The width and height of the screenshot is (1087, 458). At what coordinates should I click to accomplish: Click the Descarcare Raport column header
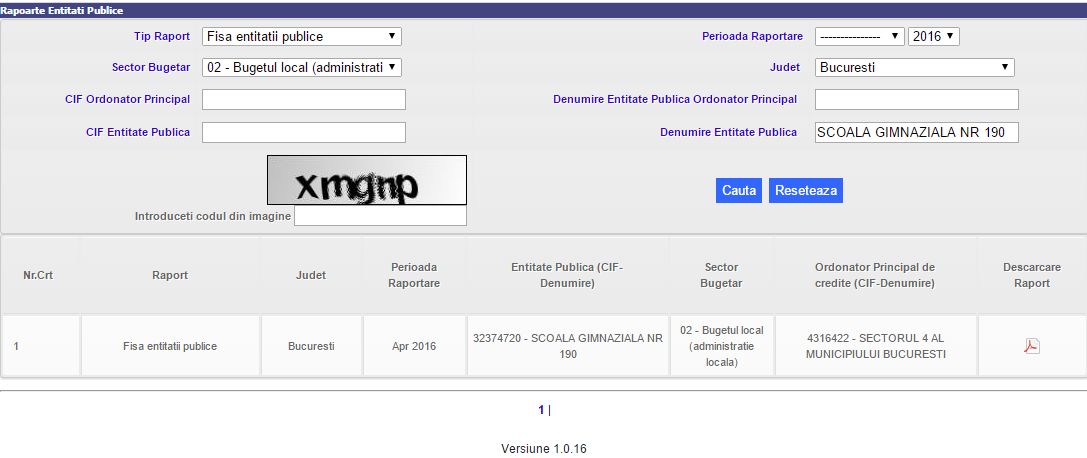tap(1032, 275)
